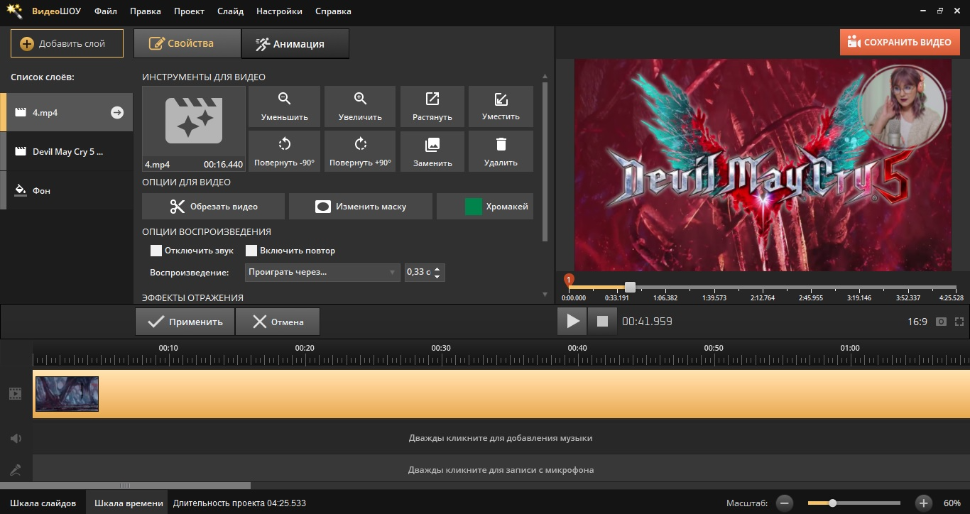The image size is (970, 514).
Task: Switch to the Свойства tab
Action: (187, 43)
